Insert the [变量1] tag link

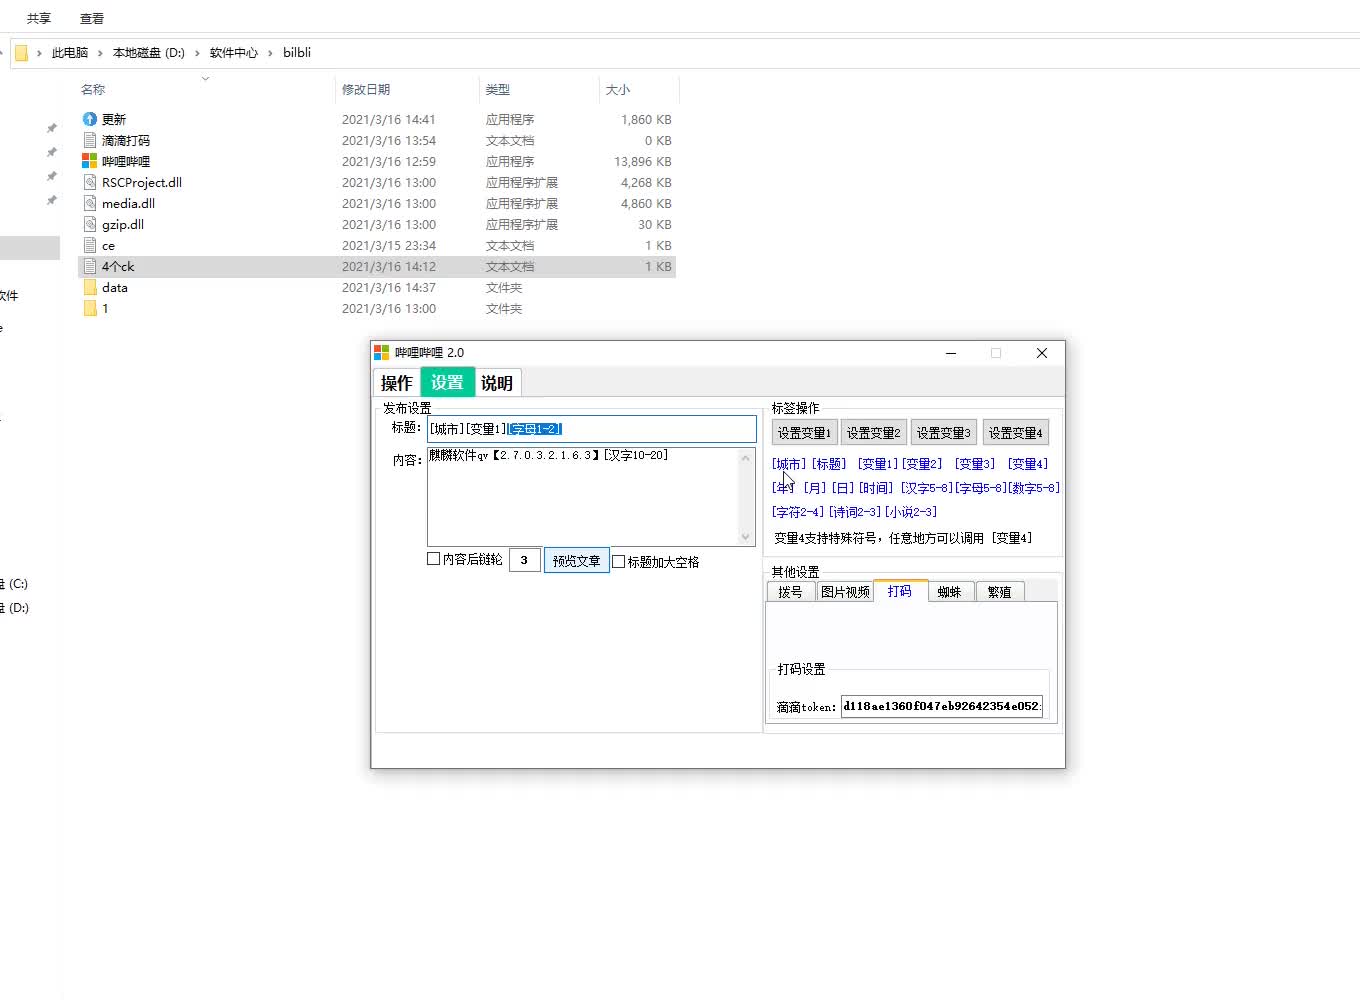point(878,464)
